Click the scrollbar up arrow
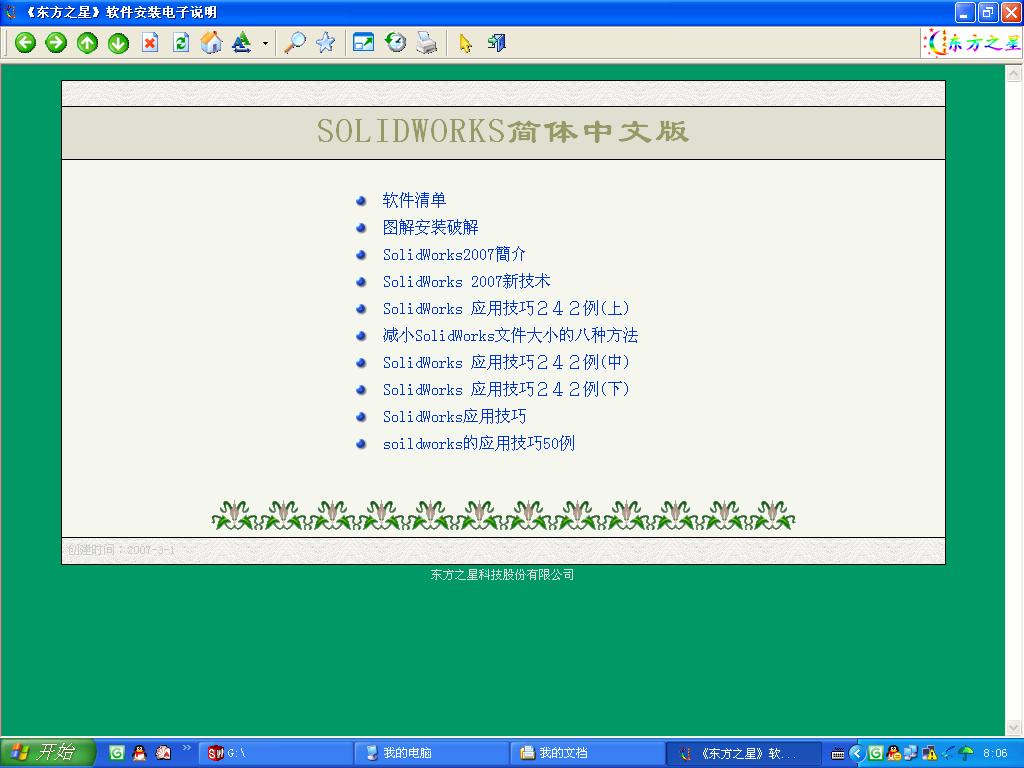Screen dimensions: 1024x768 (1014, 74)
